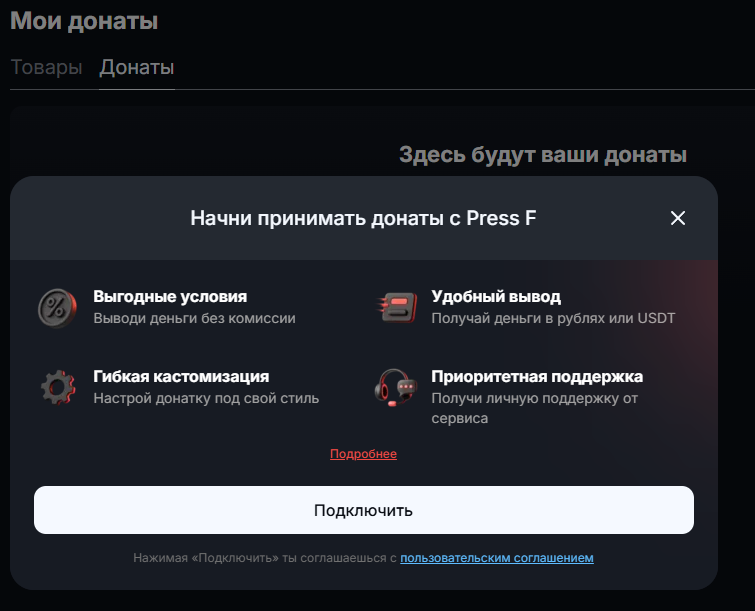Click the gear customization icon
This screenshot has width=755, height=611.
click(58, 387)
